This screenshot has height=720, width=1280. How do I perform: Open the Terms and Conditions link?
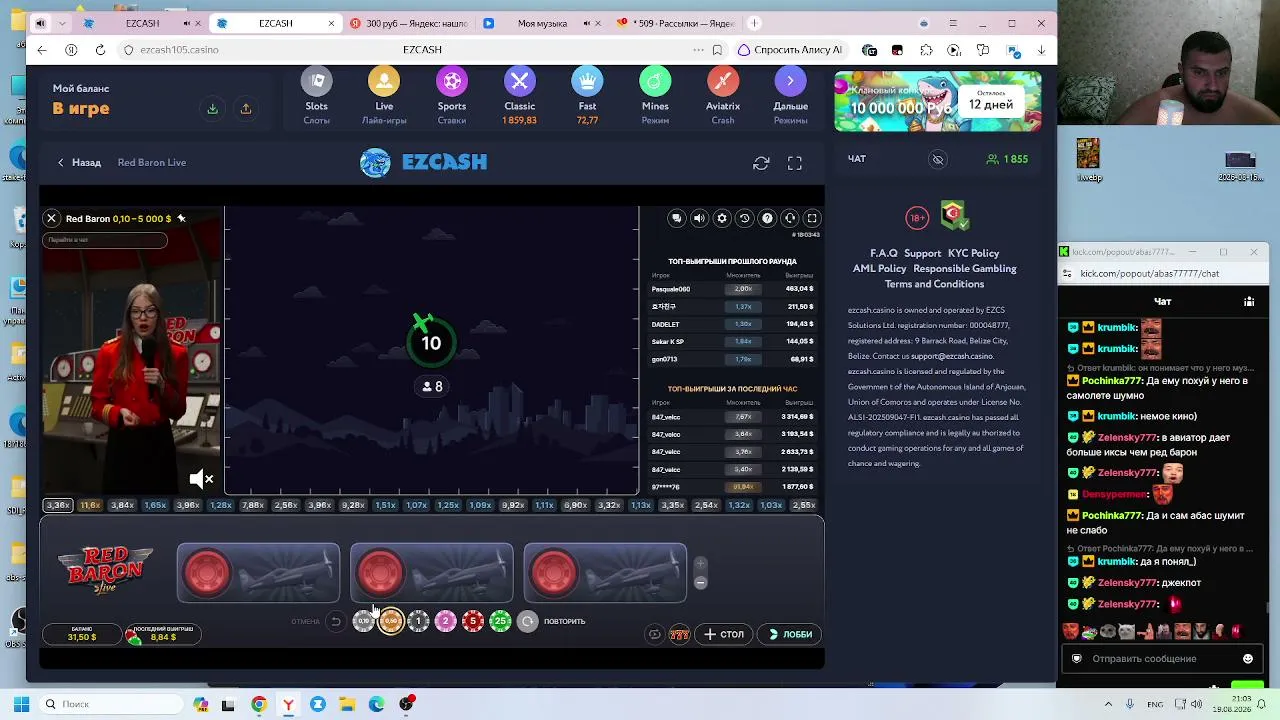coord(934,284)
